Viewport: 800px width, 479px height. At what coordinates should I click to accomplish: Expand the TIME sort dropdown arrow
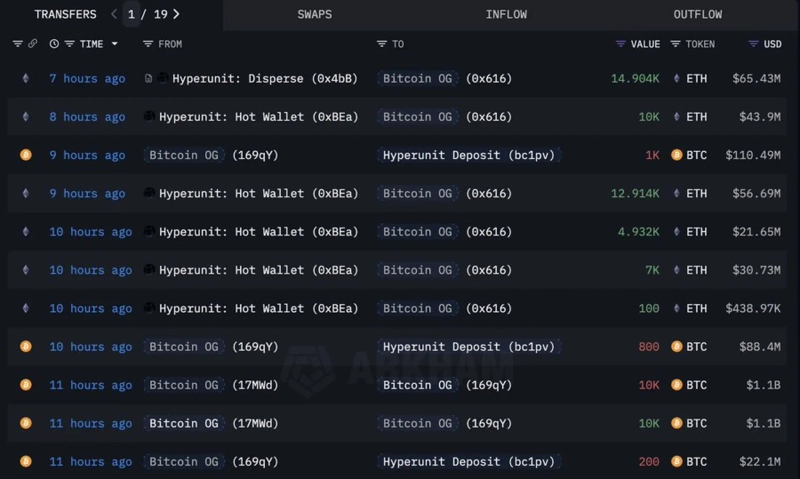114,44
